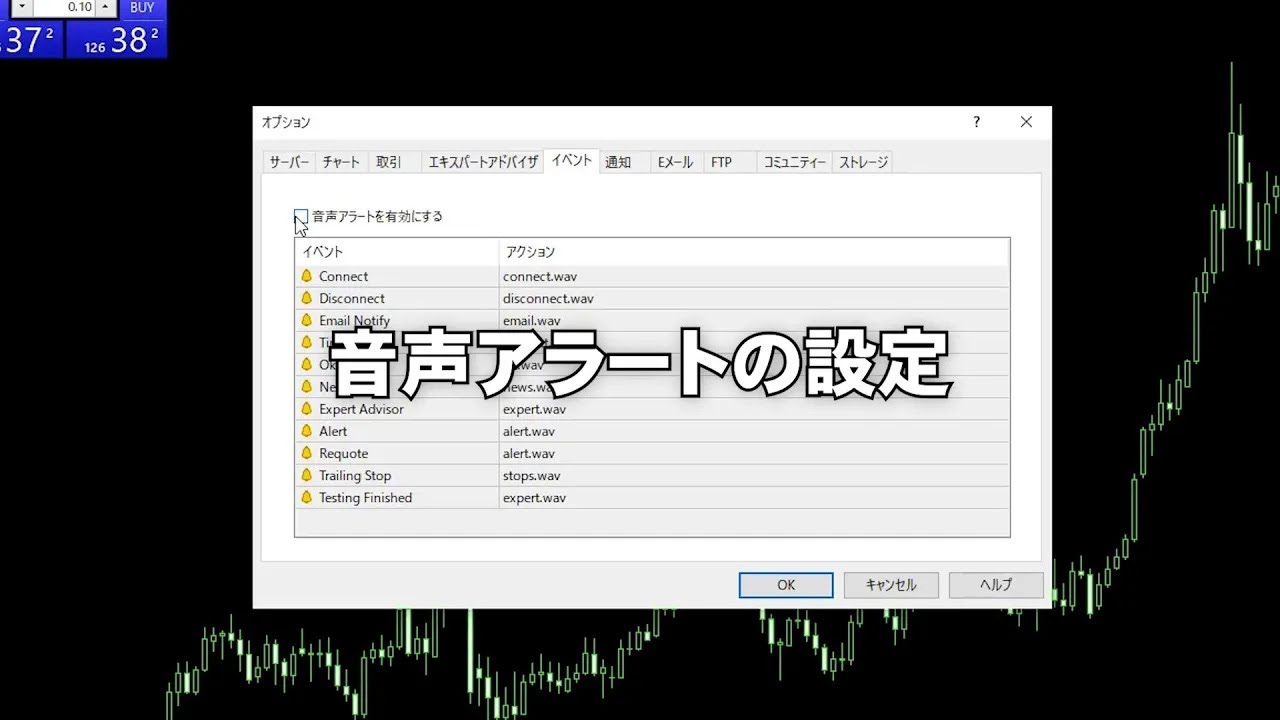The image size is (1280, 720).
Task: Click the アクション column header
Action: pyautogui.click(x=754, y=252)
